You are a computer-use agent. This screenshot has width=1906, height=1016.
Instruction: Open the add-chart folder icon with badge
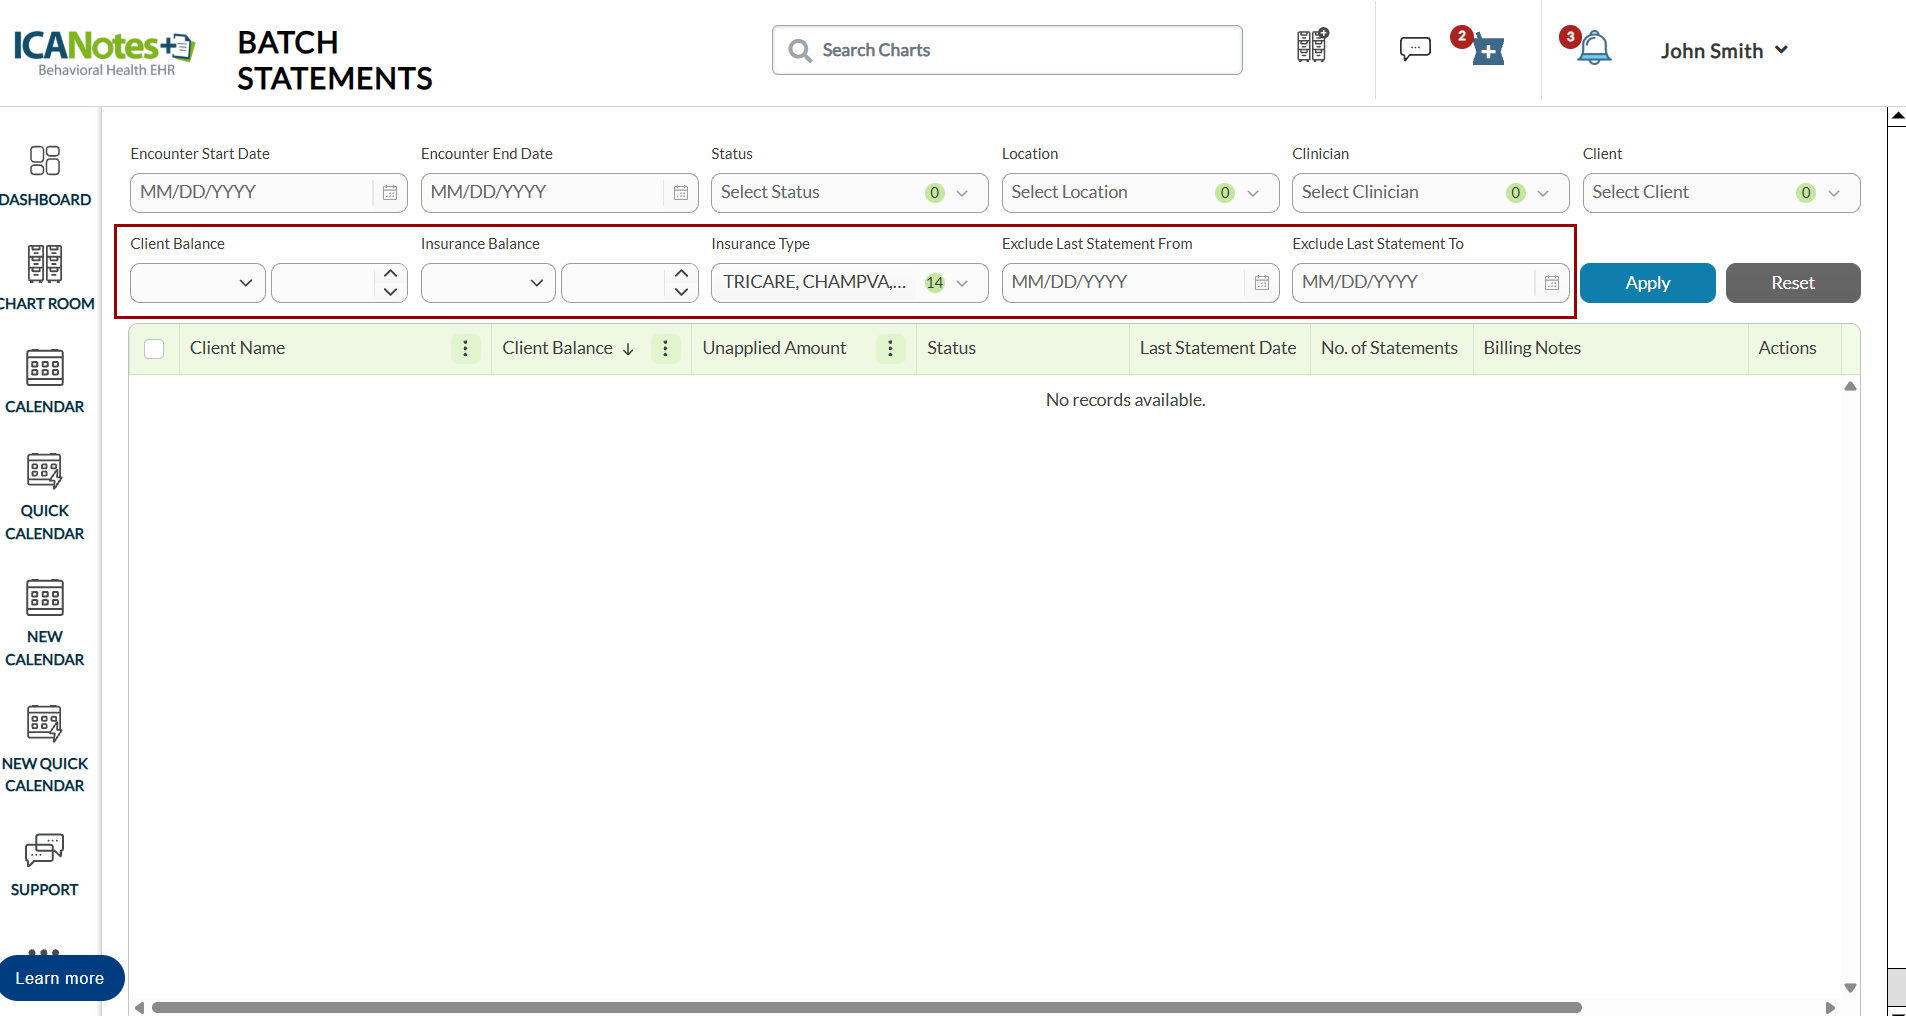coord(1487,50)
